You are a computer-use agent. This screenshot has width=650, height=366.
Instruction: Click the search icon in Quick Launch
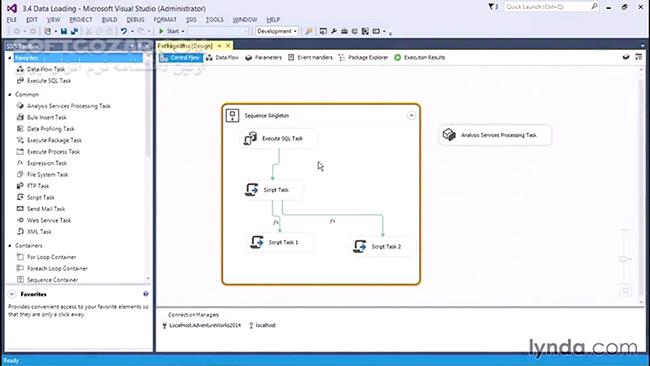tap(594, 7)
